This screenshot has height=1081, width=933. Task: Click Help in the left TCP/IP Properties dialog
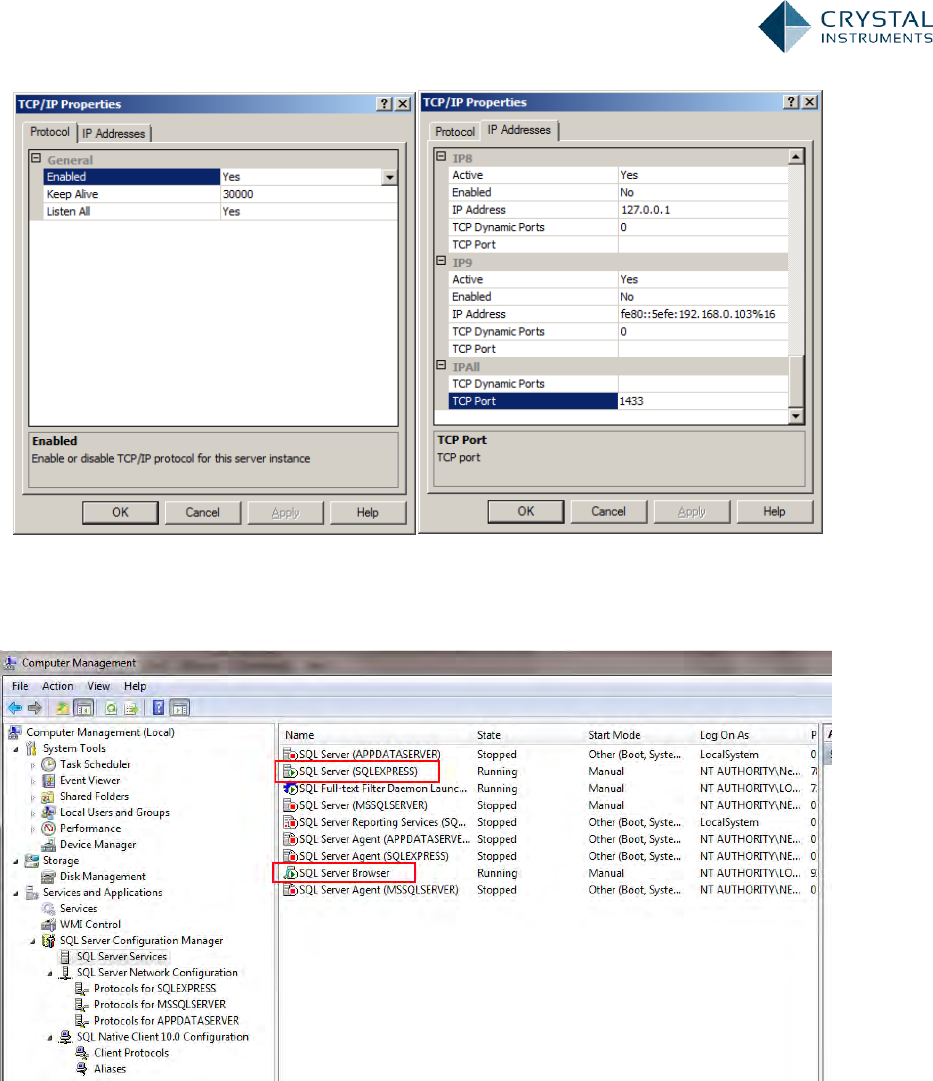[368, 512]
